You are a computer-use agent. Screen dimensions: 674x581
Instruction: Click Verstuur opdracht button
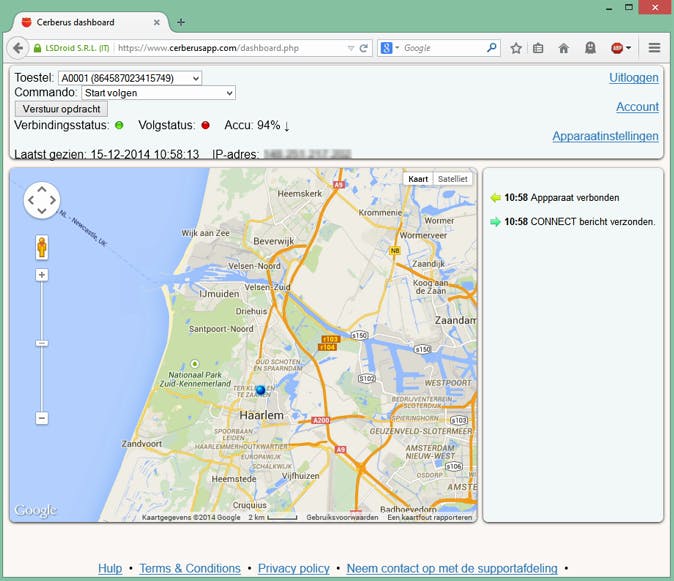pyautogui.click(x=61, y=109)
